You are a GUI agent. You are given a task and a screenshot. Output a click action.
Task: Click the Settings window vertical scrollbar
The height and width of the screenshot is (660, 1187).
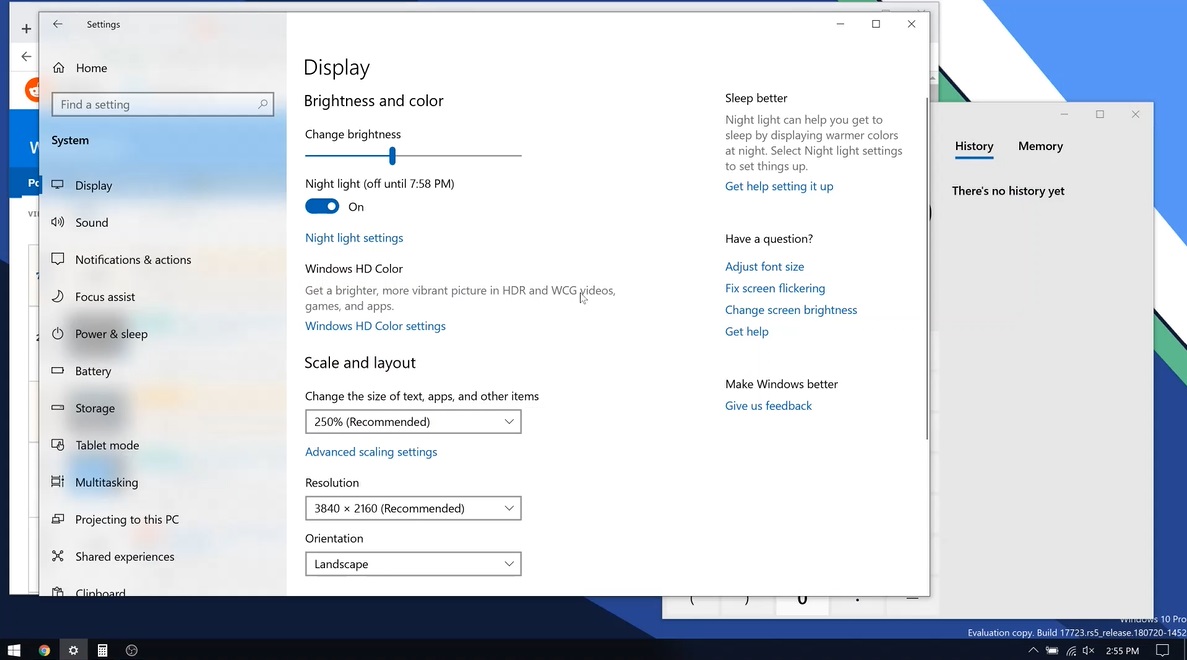point(927,269)
